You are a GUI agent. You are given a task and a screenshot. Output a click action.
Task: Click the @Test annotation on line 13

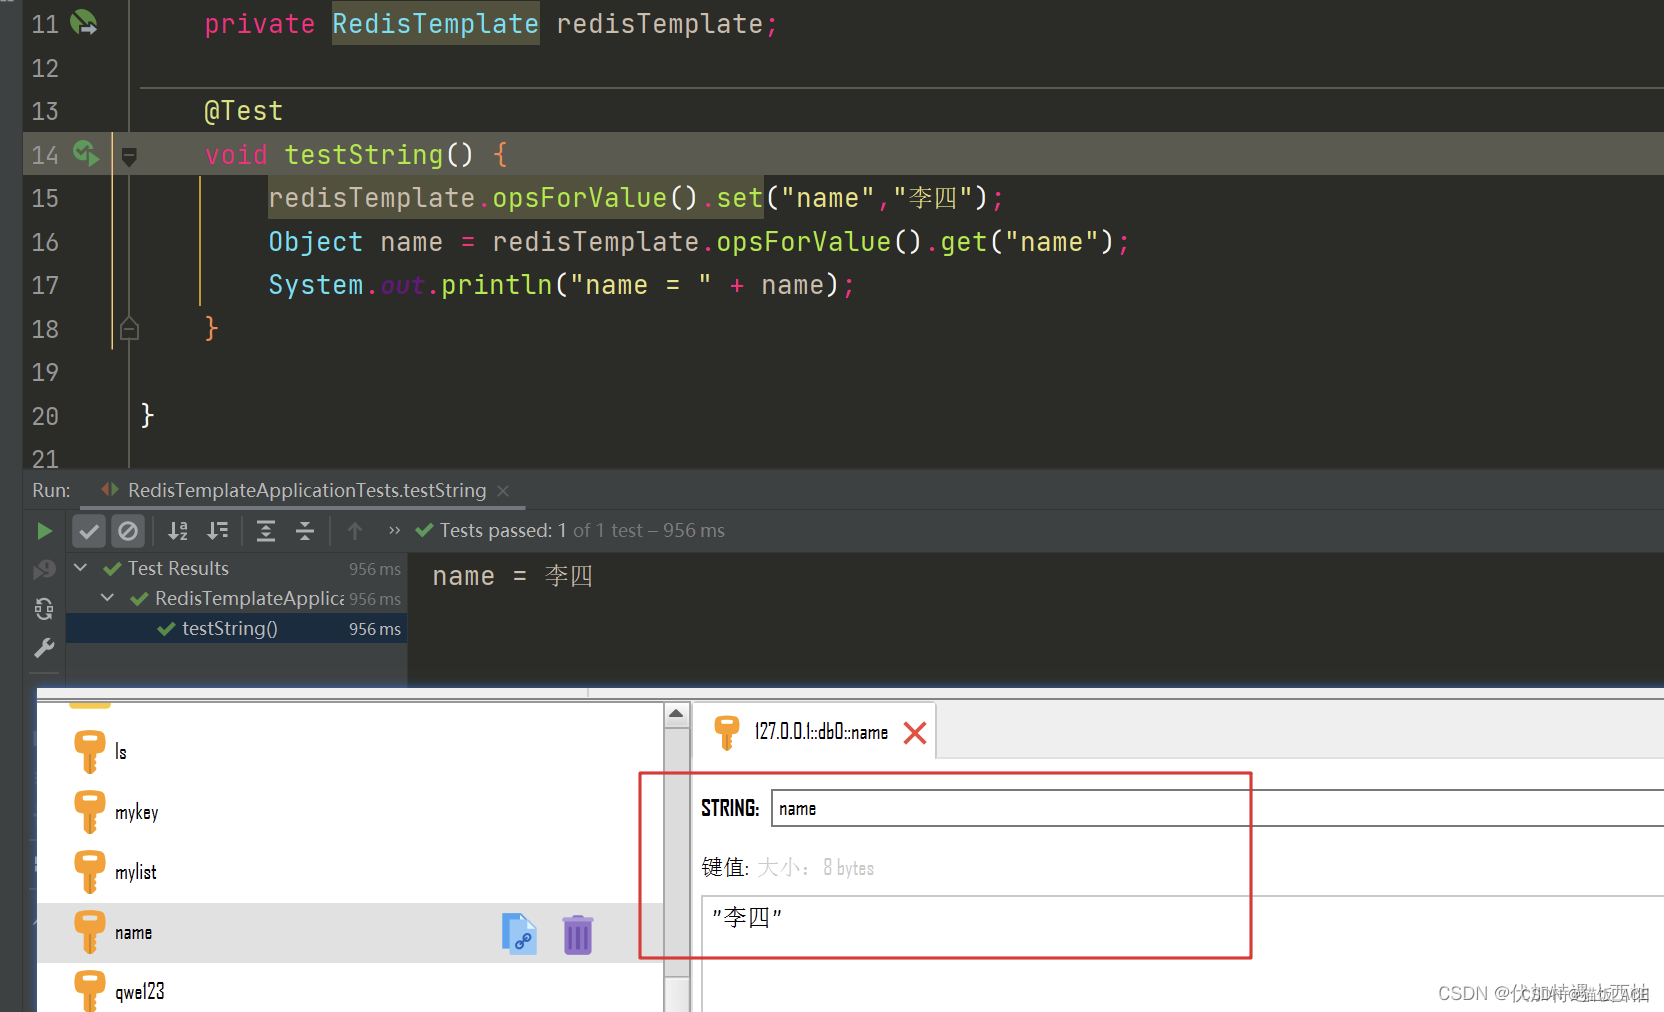(243, 111)
